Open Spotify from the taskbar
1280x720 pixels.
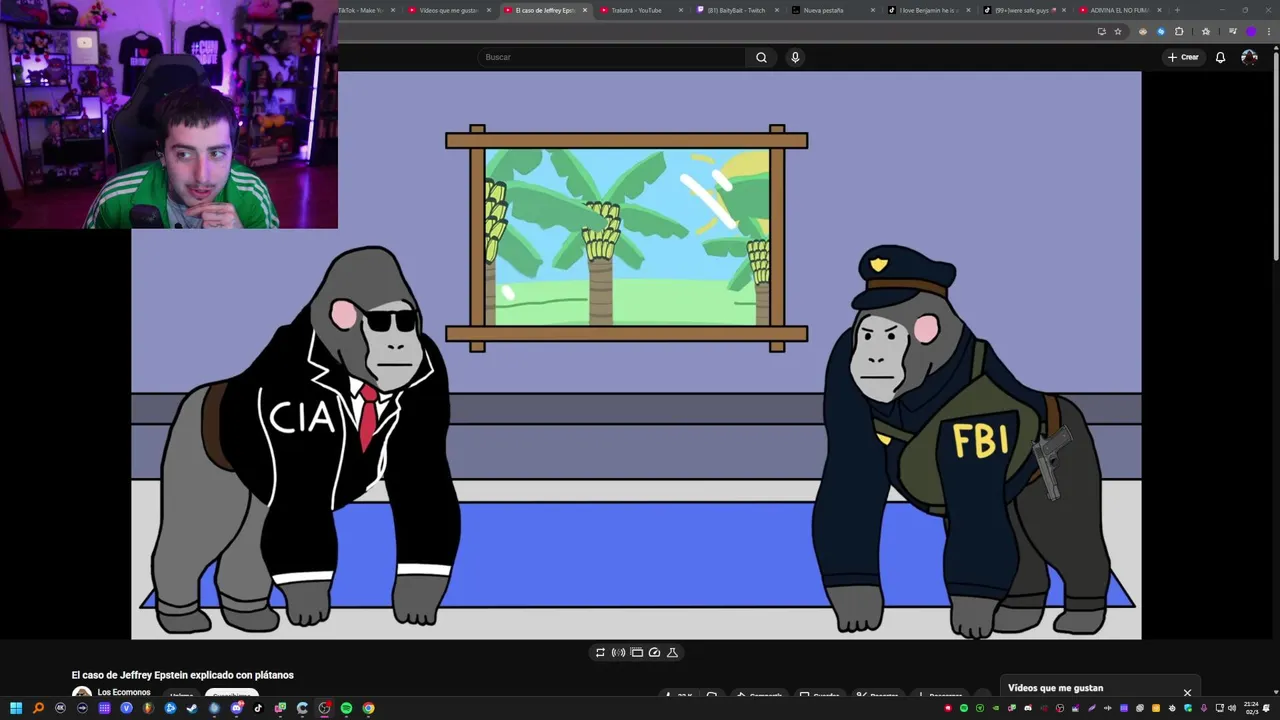click(346, 708)
